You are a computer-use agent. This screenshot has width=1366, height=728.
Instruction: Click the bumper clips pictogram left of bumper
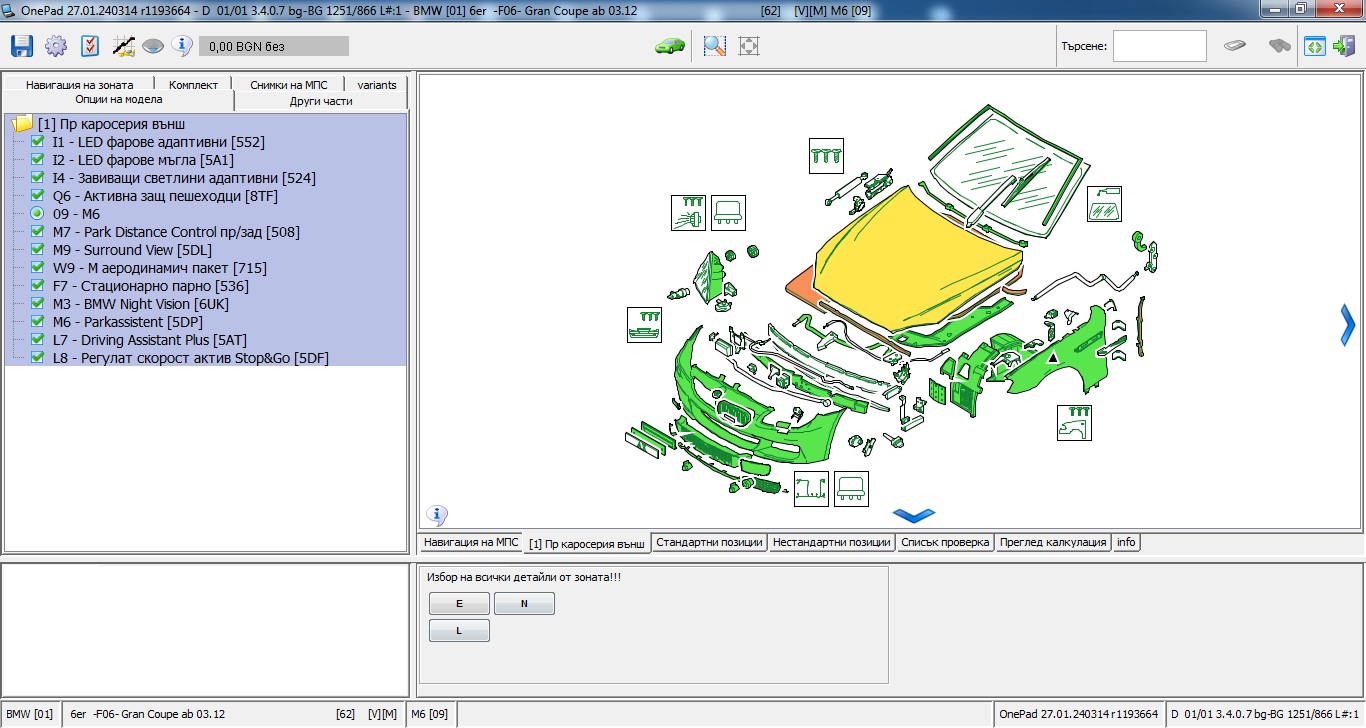644,324
